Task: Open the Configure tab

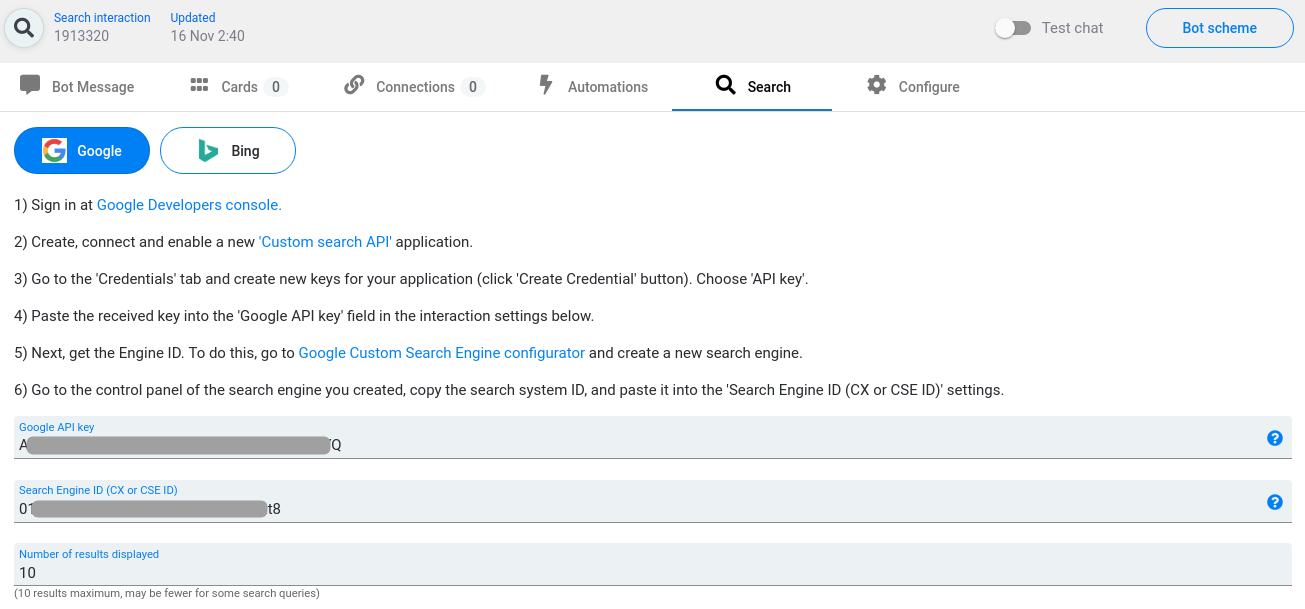Action: [x=914, y=86]
